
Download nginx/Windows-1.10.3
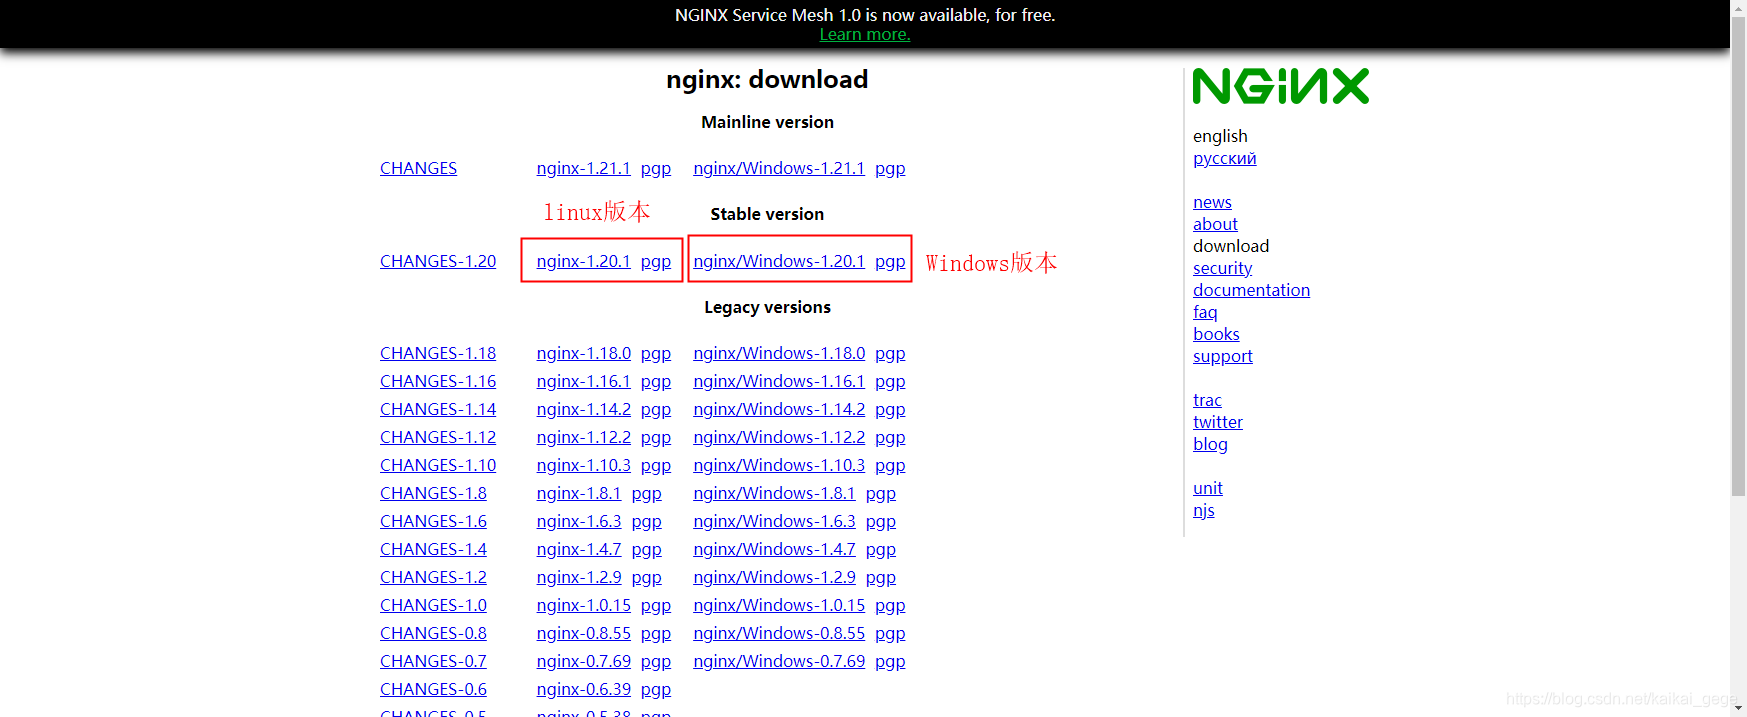pyautogui.click(x=779, y=465)
